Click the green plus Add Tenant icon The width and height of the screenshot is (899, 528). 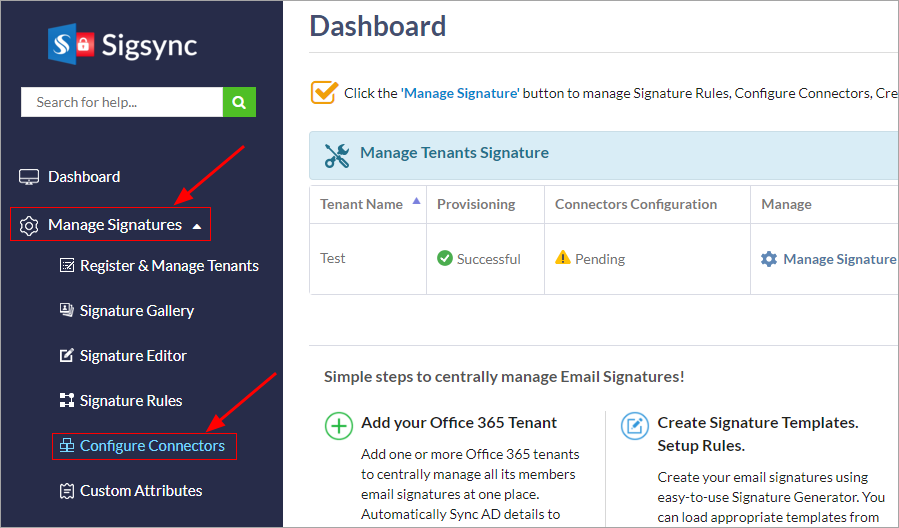pyautogui.click(x=339, y=425)
